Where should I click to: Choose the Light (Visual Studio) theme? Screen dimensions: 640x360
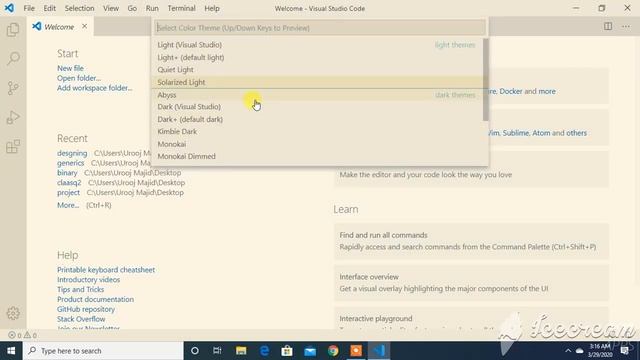pos(317,45)
